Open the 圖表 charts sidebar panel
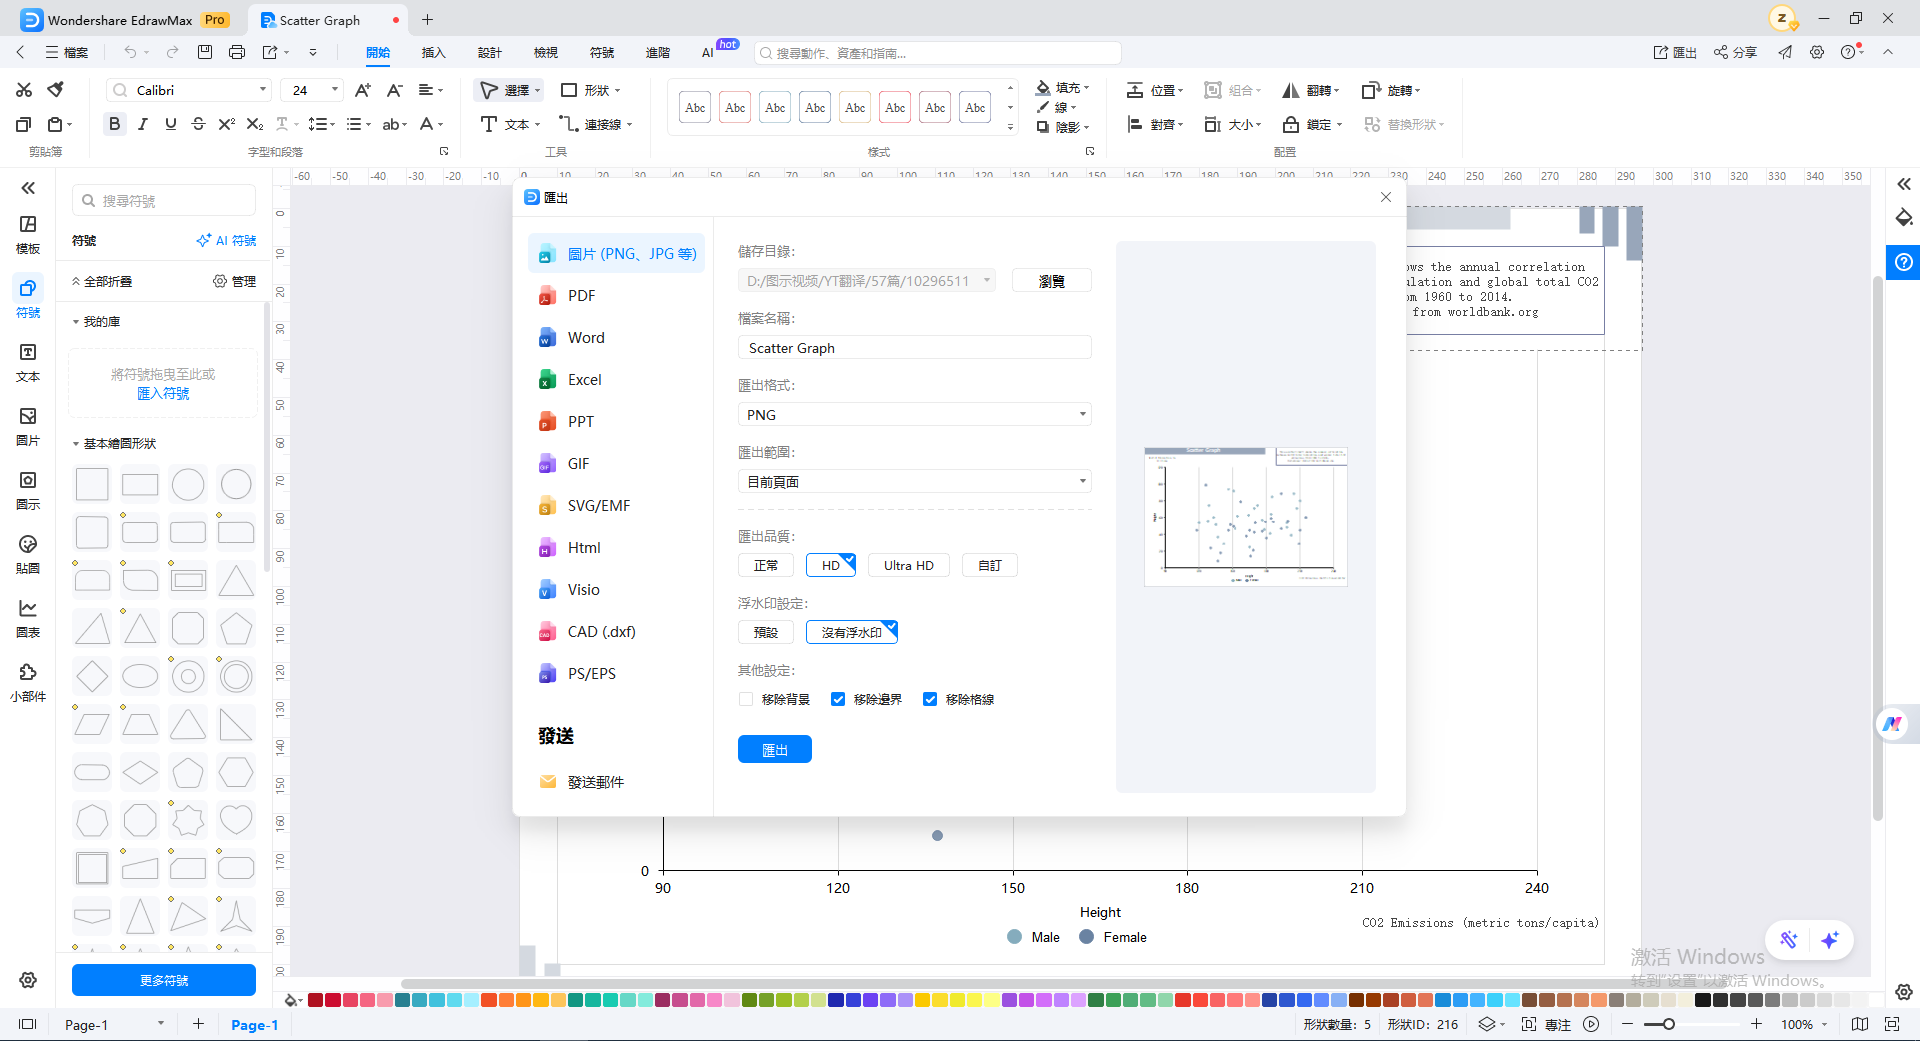Viewport: 1920px width, 1041px height. (28, 618)
